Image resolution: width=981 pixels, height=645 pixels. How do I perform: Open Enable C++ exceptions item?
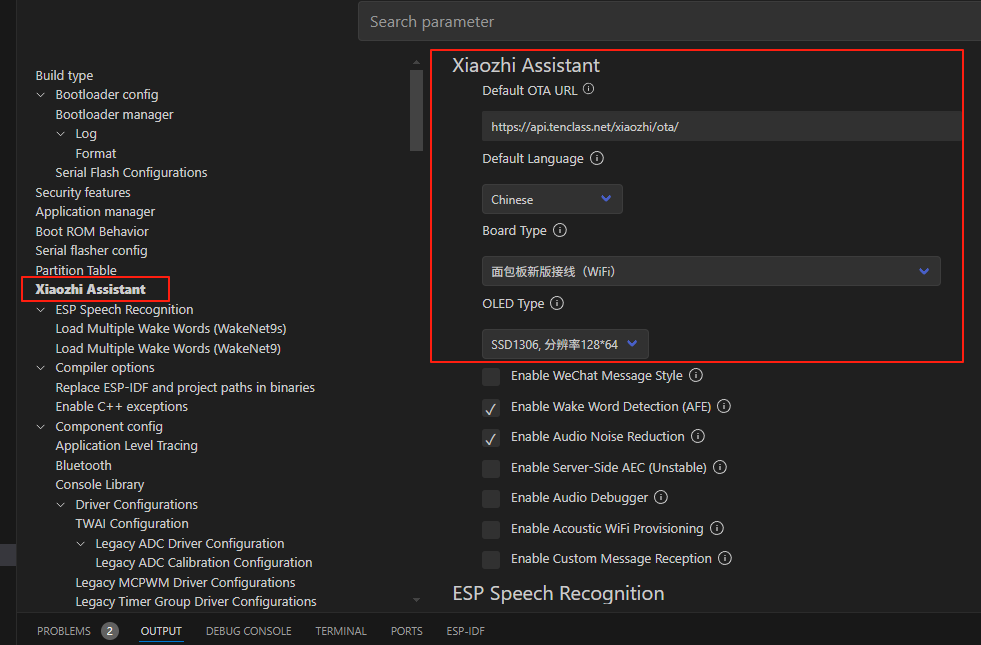(x=121, y=407)
